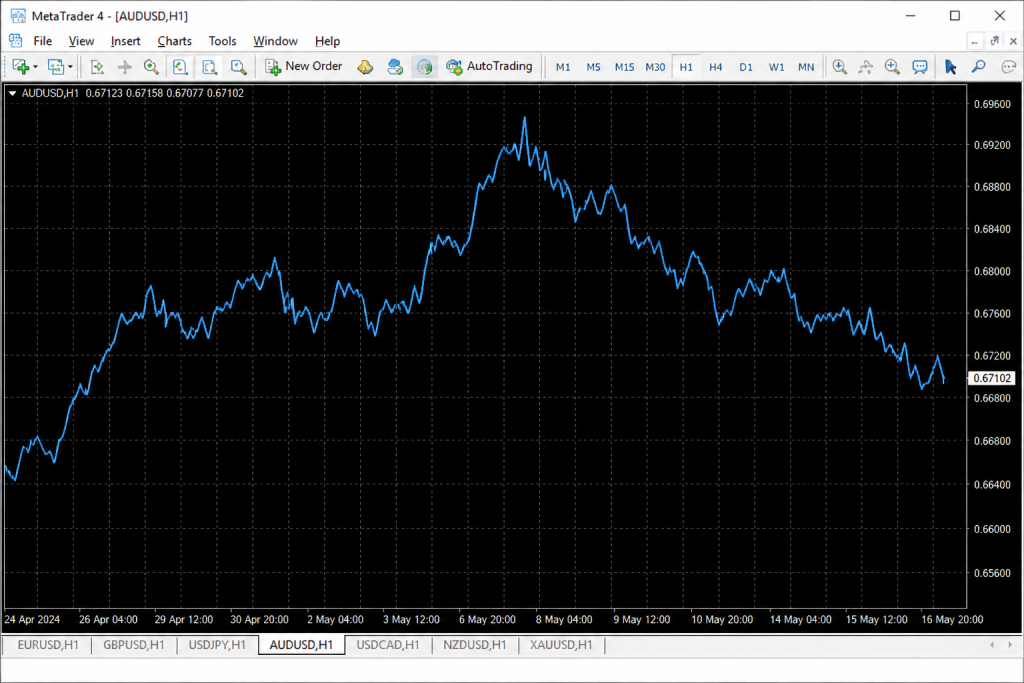Toggle AutoTrading

coord(489,66)
